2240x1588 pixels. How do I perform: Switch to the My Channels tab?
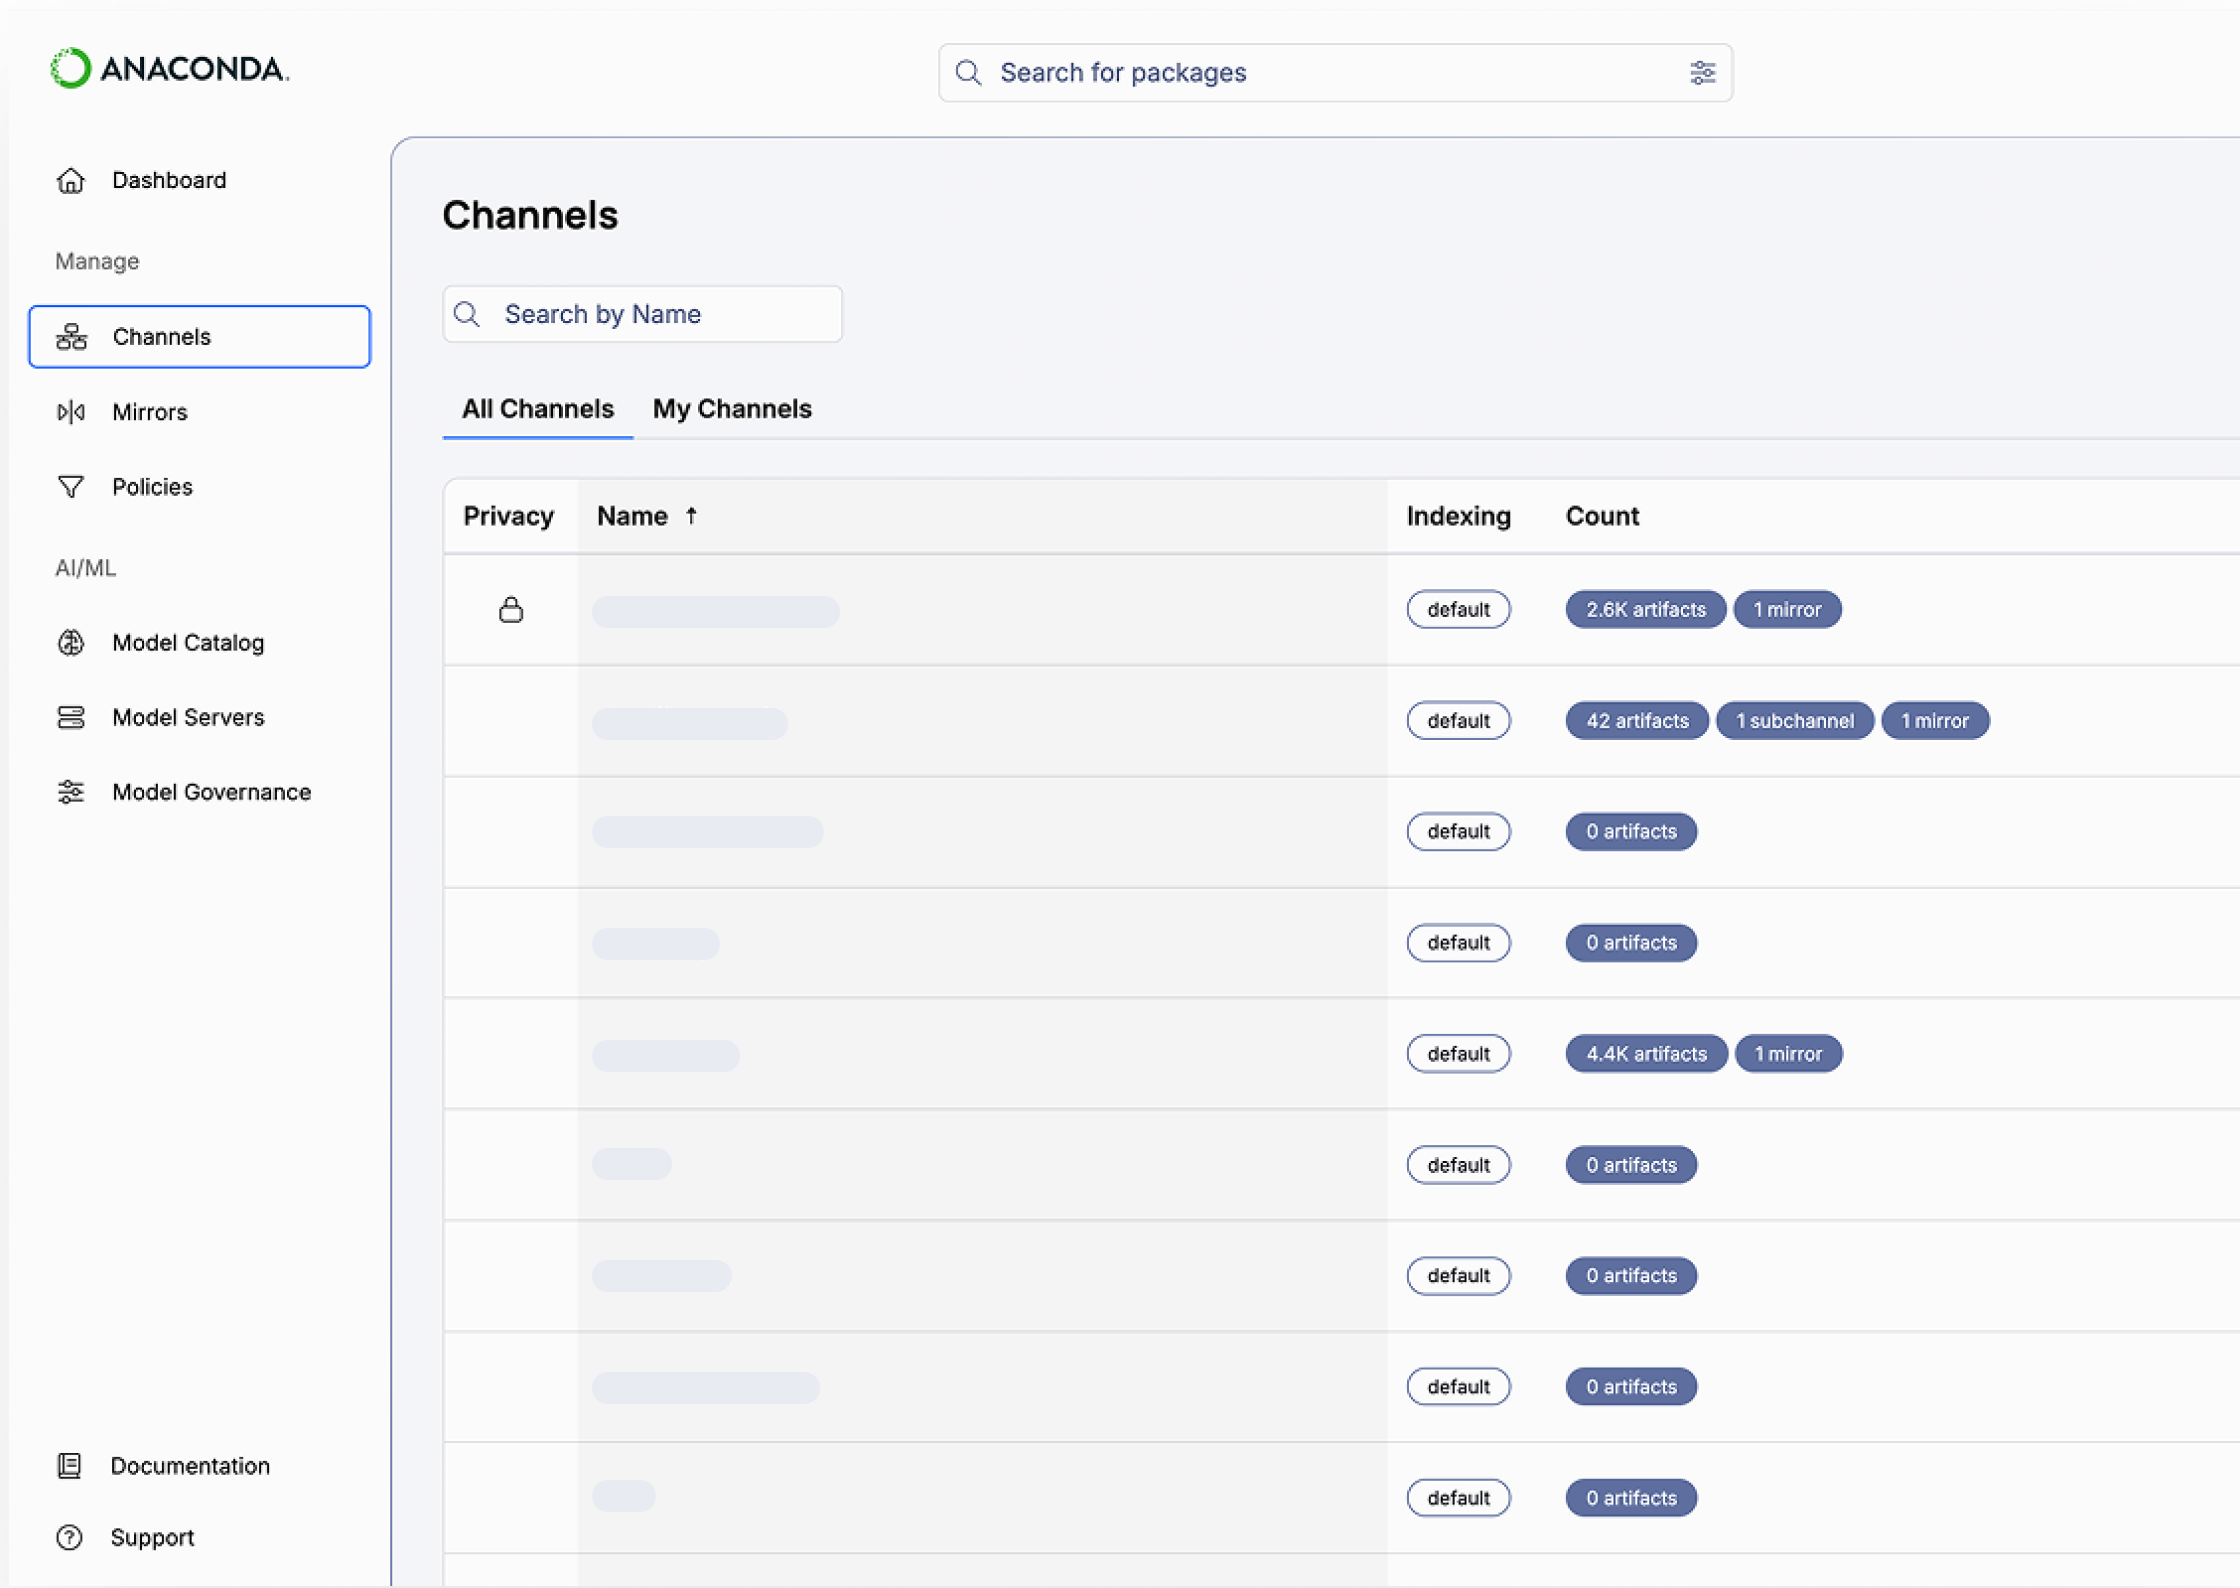[x=732, y=409]
